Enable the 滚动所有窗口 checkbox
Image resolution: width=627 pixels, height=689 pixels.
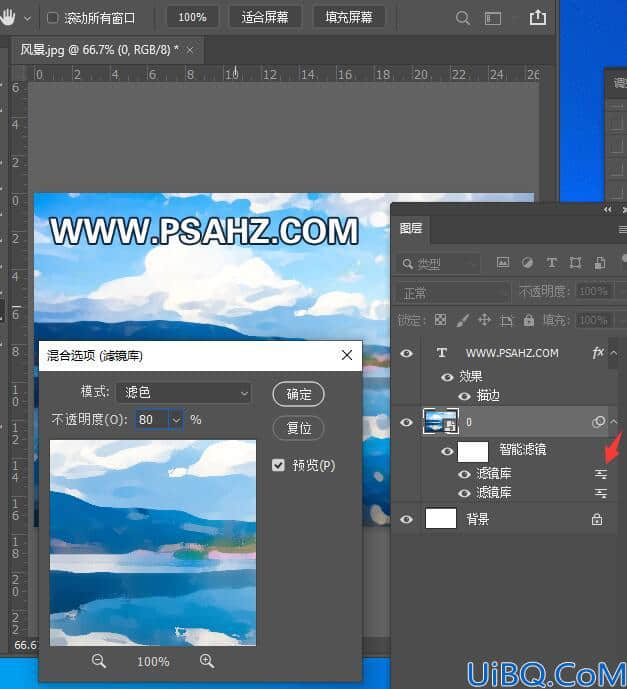click(x=52, y=18)
